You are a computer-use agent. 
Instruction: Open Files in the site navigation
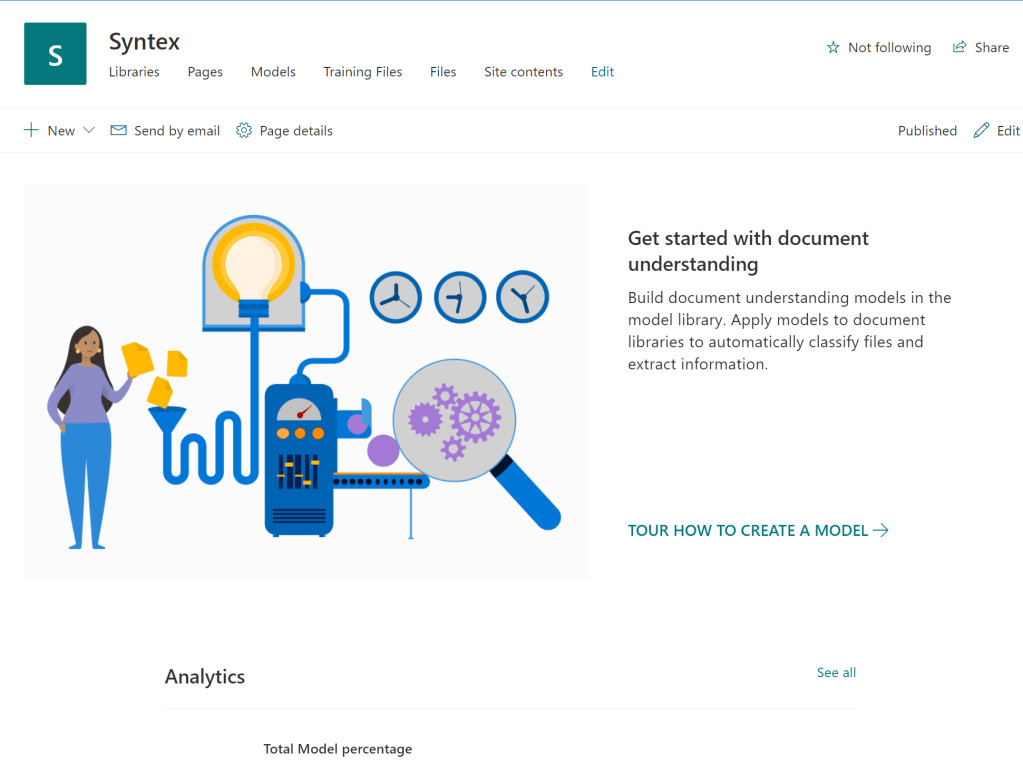pyautogui.click(x=443, y=72)
